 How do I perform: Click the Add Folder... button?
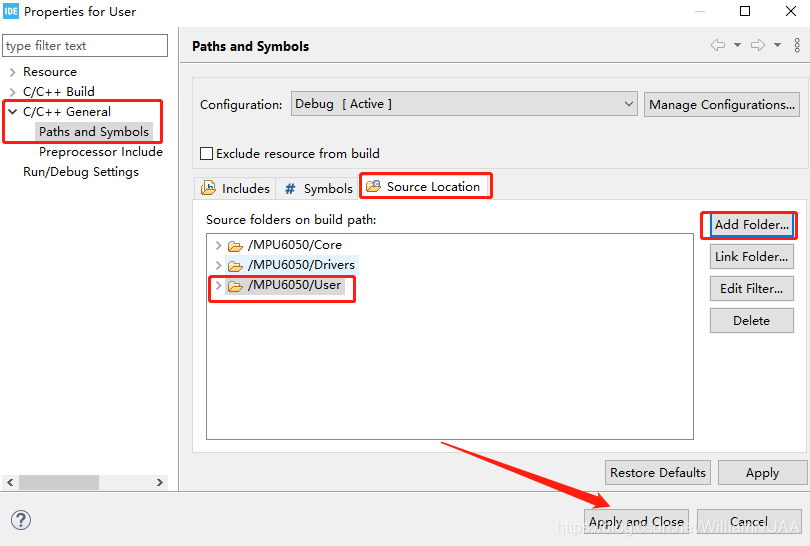coord(752,225)
